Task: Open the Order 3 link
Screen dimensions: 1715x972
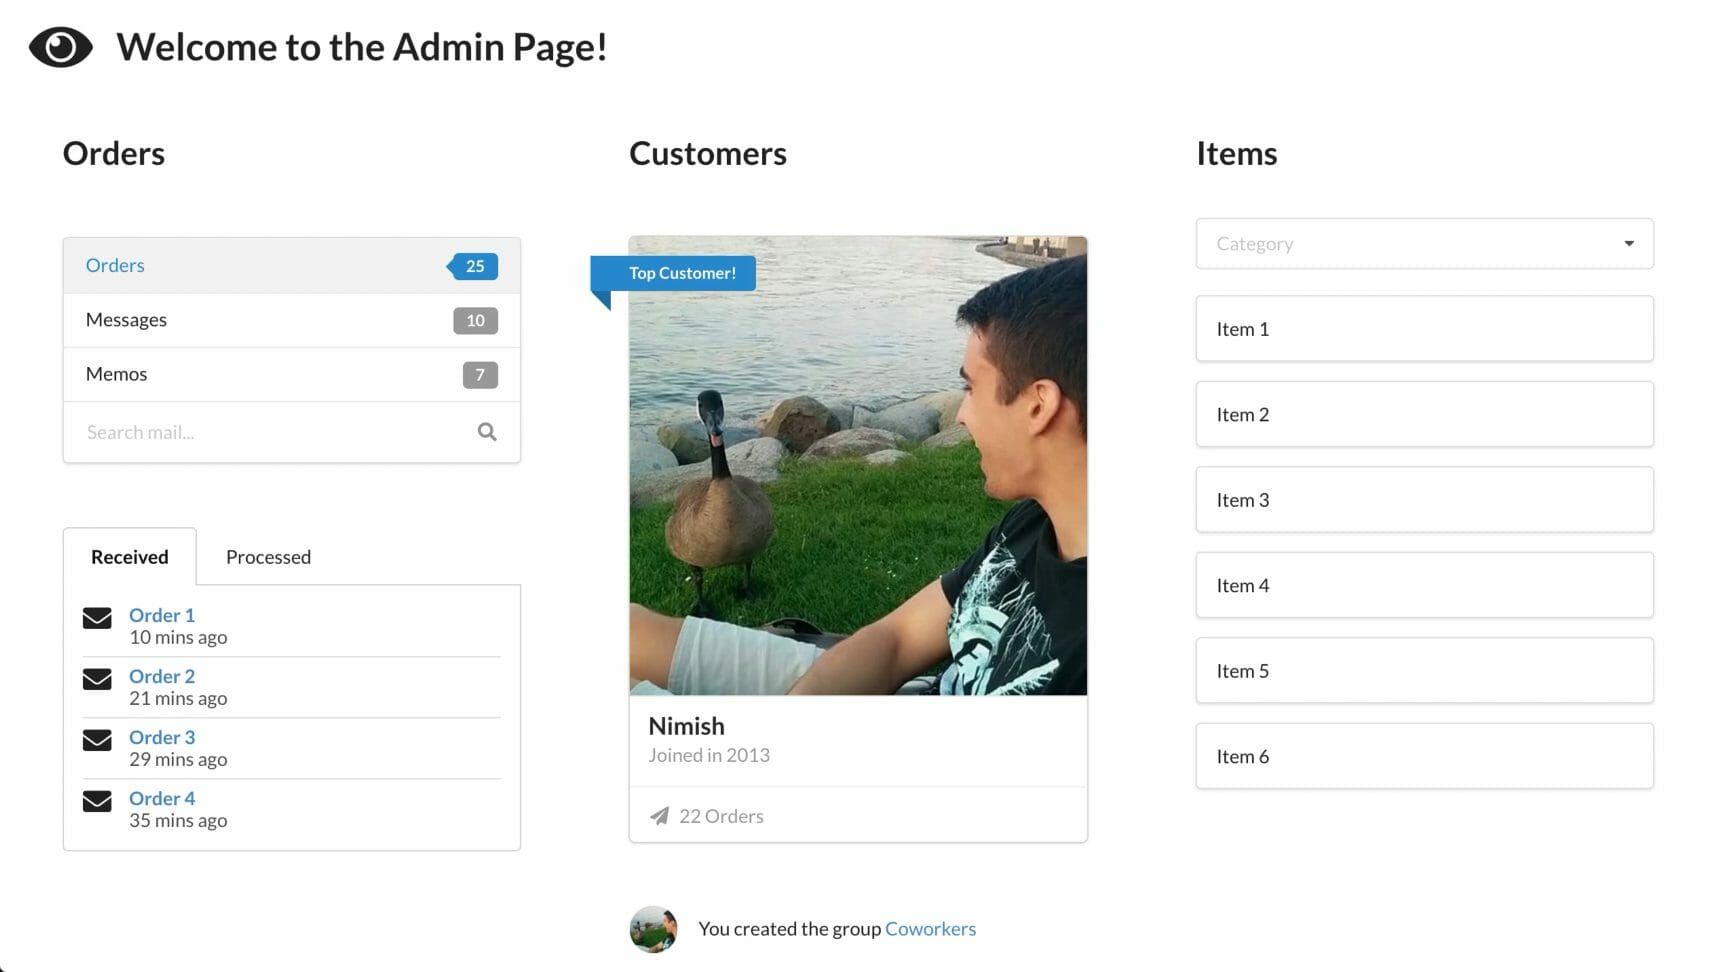Action: 162,737
